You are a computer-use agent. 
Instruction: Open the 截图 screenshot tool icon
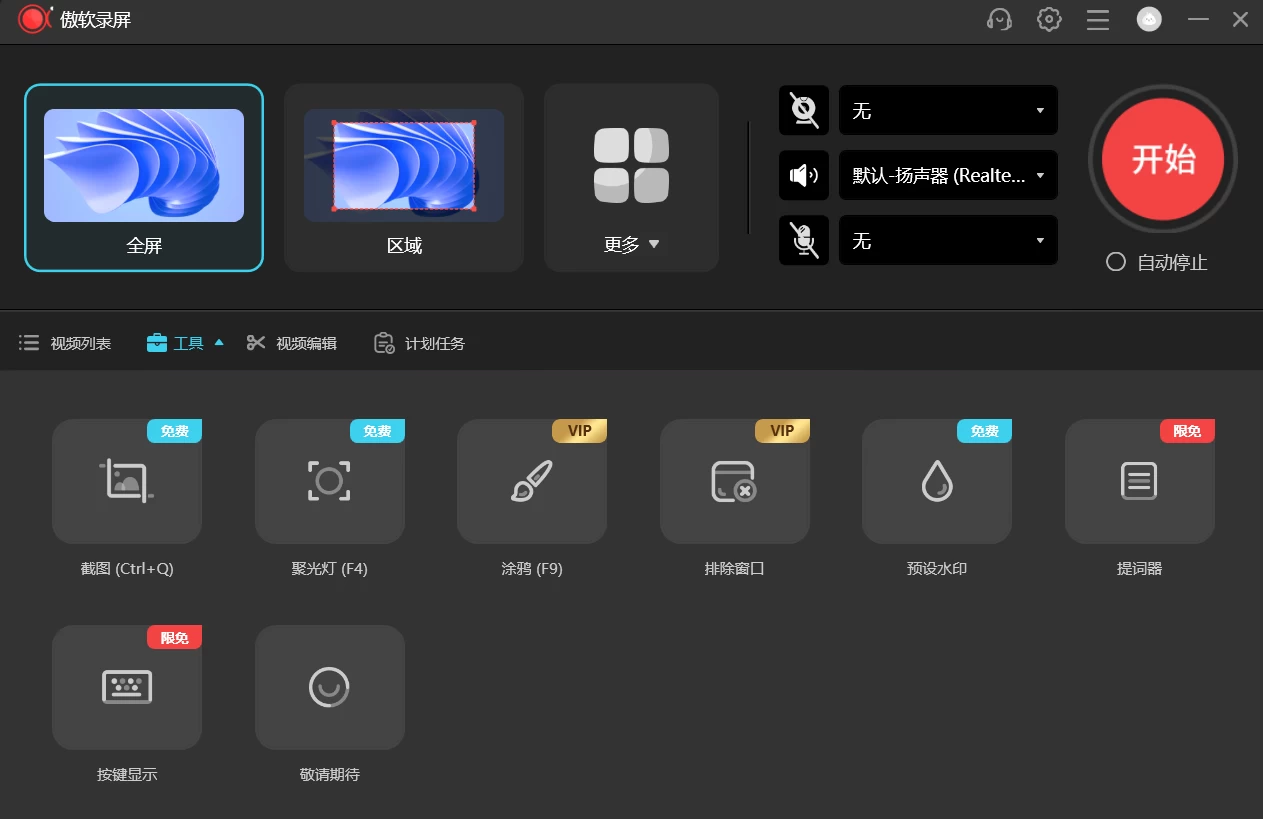coord(127,481)
